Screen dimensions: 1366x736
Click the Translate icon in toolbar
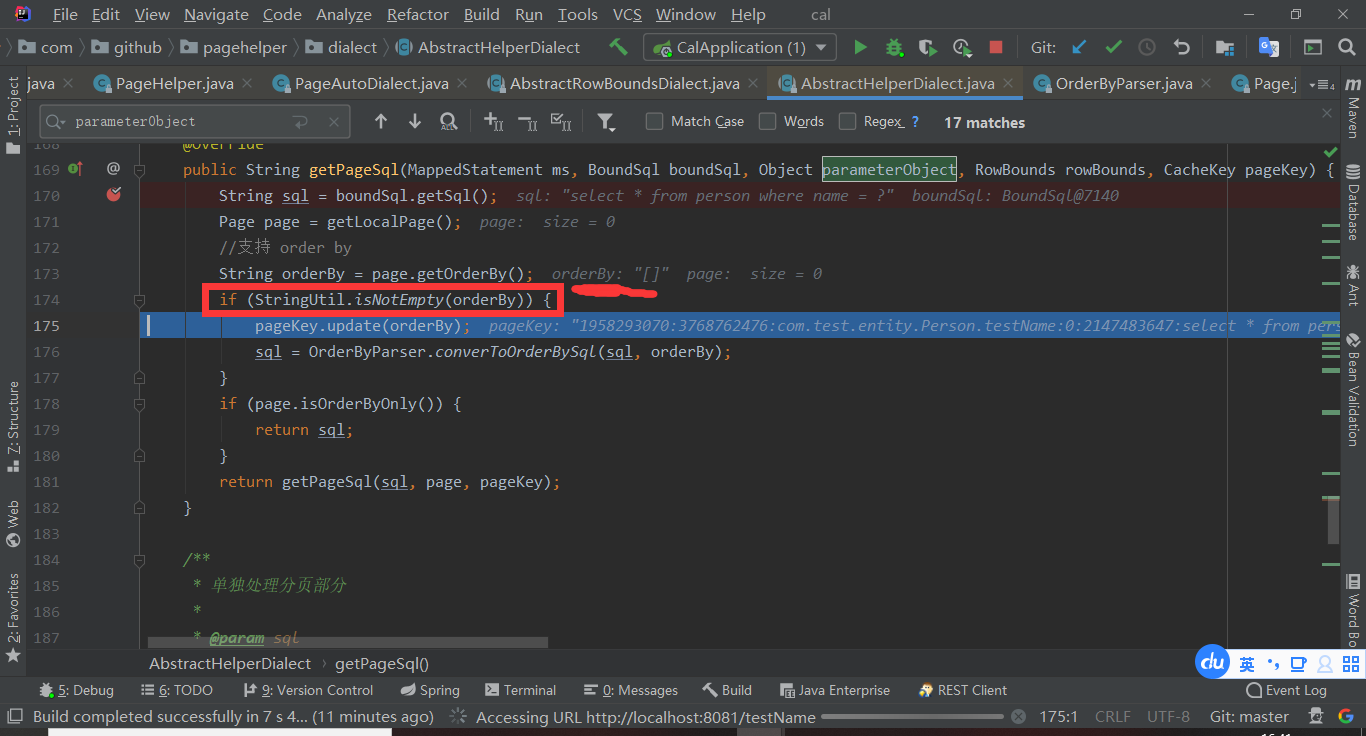click(1269, 47)
